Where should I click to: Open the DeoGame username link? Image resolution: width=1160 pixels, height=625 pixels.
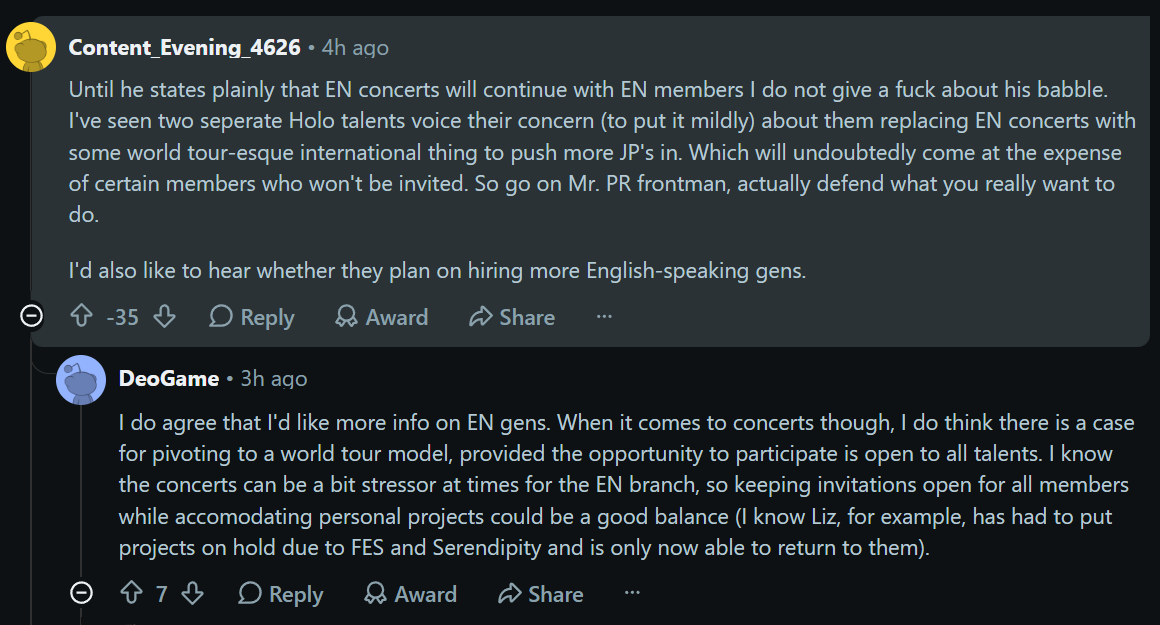pyautogui.click(x=169, y=379)
